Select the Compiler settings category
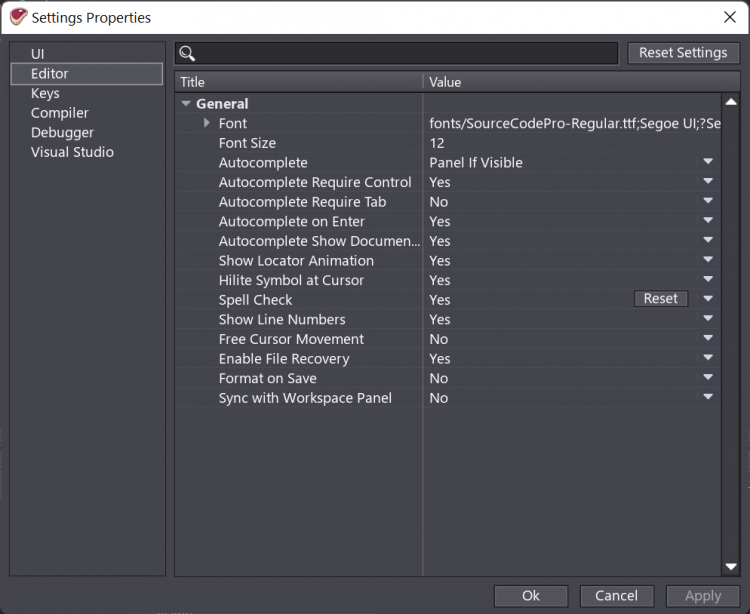 pos(60,113)
